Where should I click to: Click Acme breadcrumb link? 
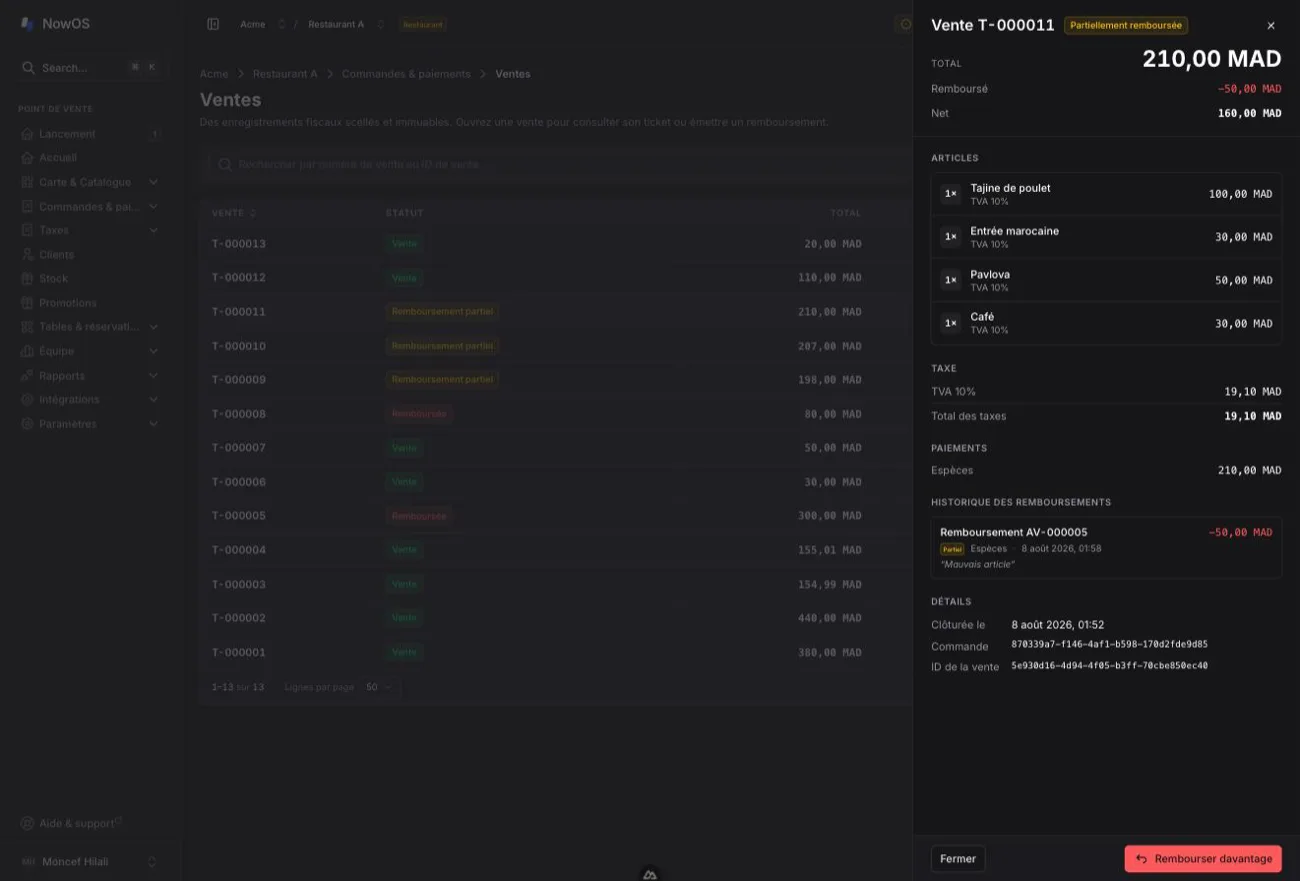tap(214, 74)
